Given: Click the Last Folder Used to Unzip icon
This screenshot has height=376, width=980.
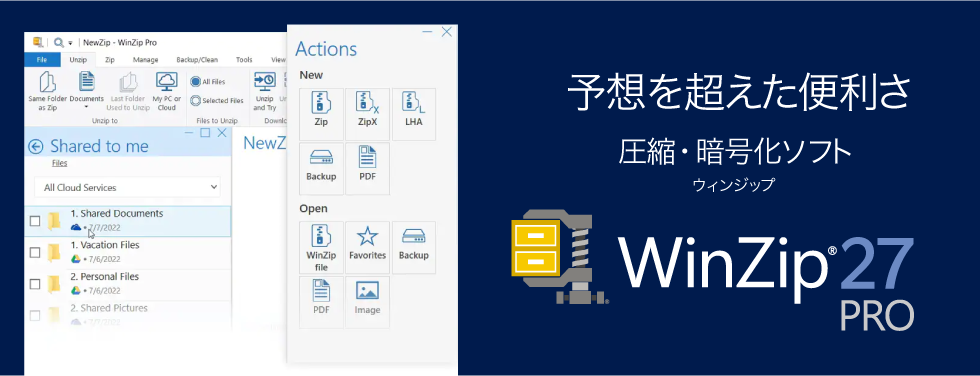Looking at the screenshot, I should click(129, 82).
